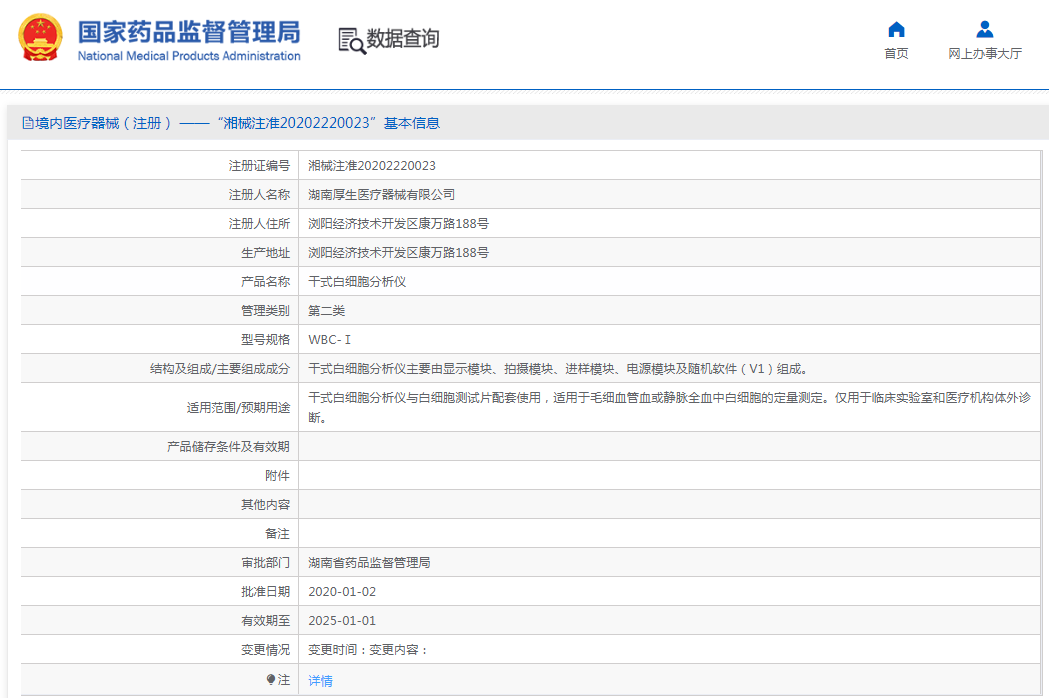Click National Medical Products Administration English text
Image resolution: width=1049 pixels, height=698 pixels.
pos(188,56)
